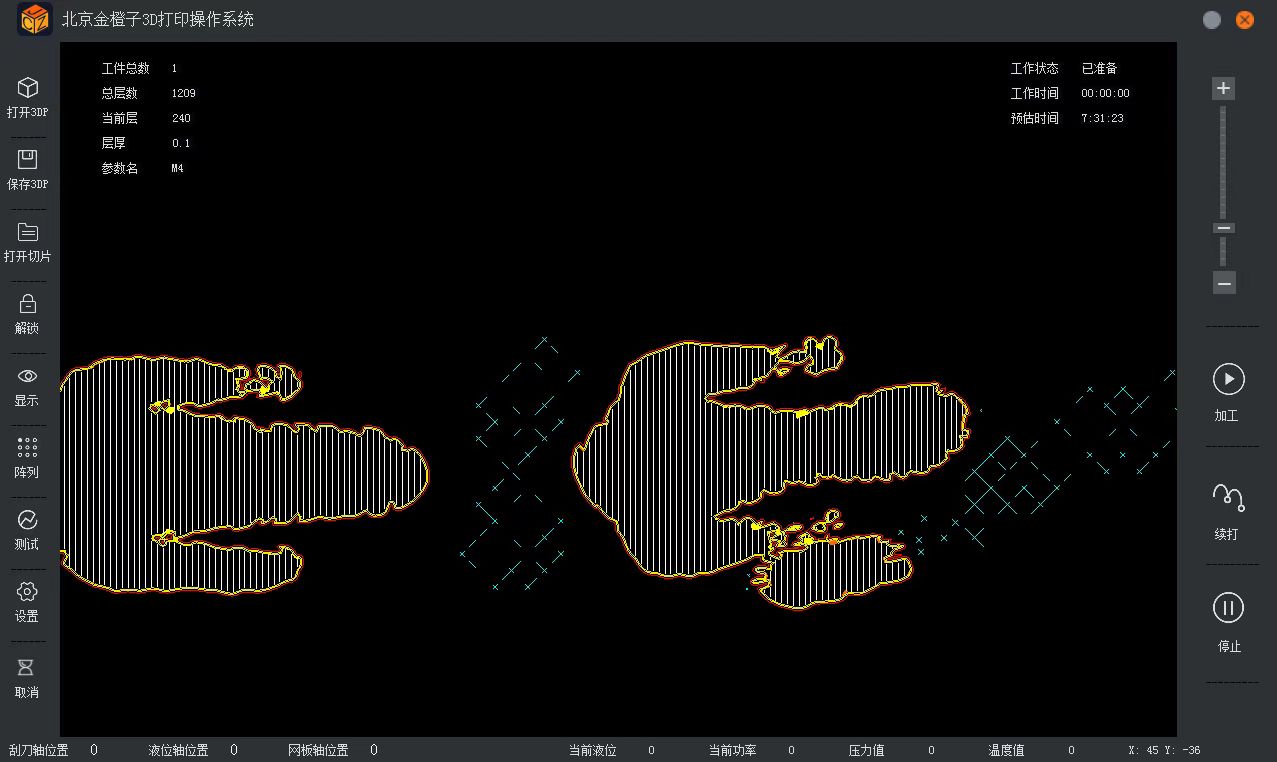Open the array grid tool
The width and height of the screenshot is (1277, 762).
28,448
